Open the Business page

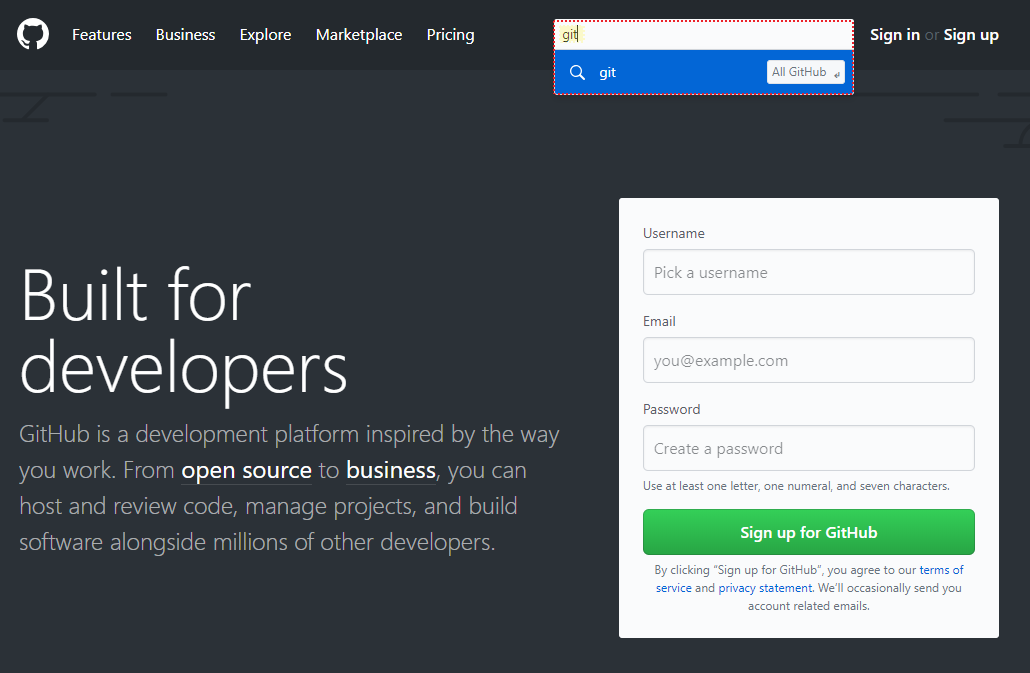point(185,35)
